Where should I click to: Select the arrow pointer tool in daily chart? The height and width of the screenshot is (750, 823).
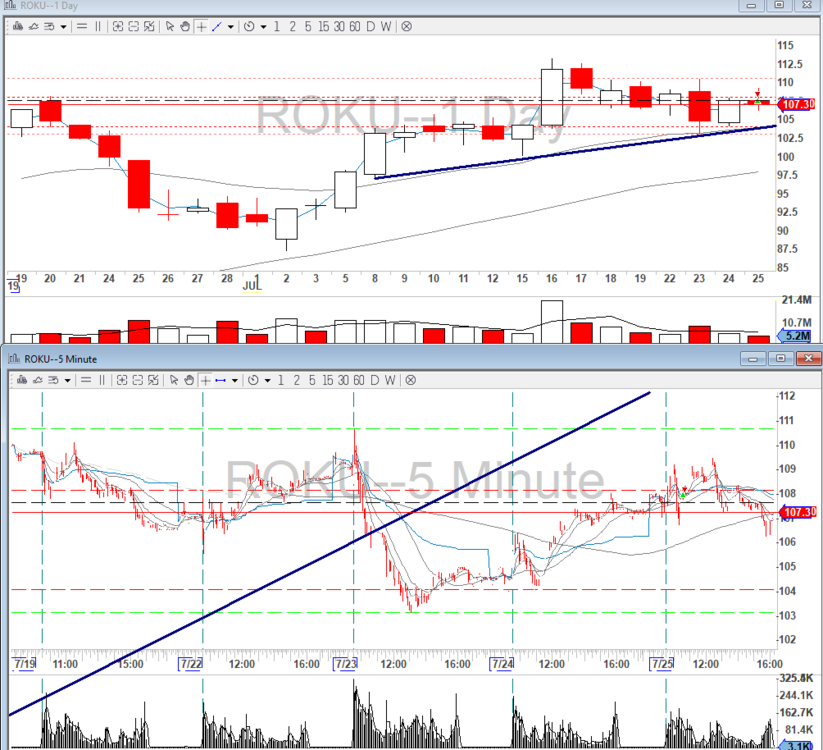[x=169, y=26]
